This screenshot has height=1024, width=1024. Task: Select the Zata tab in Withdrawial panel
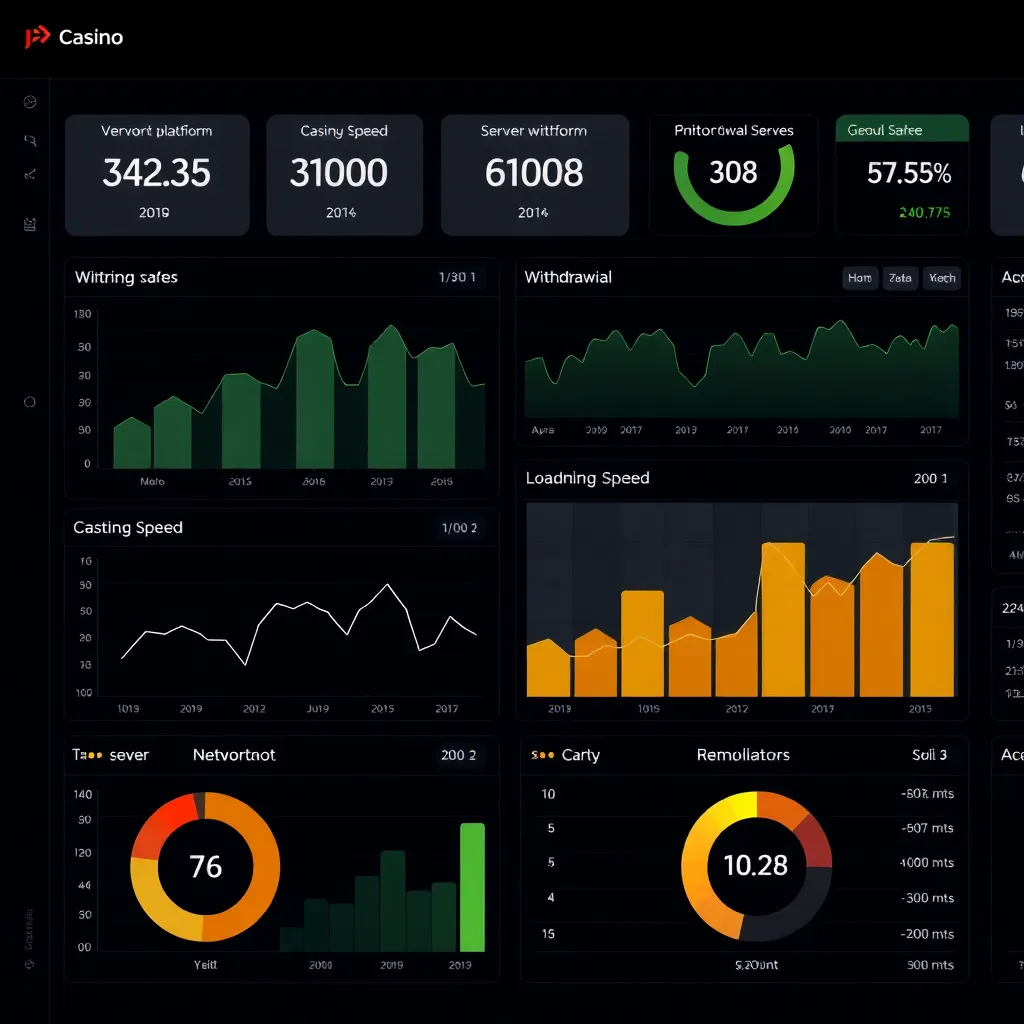point(900,279)
